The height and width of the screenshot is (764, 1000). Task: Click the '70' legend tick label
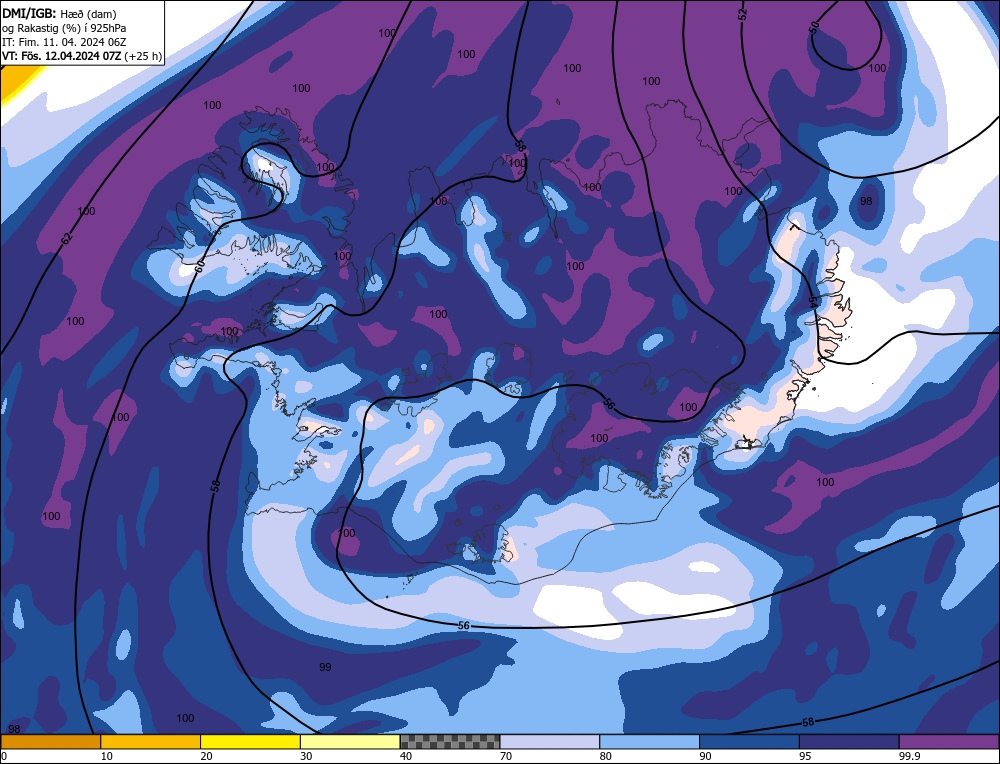coord(506,756)
